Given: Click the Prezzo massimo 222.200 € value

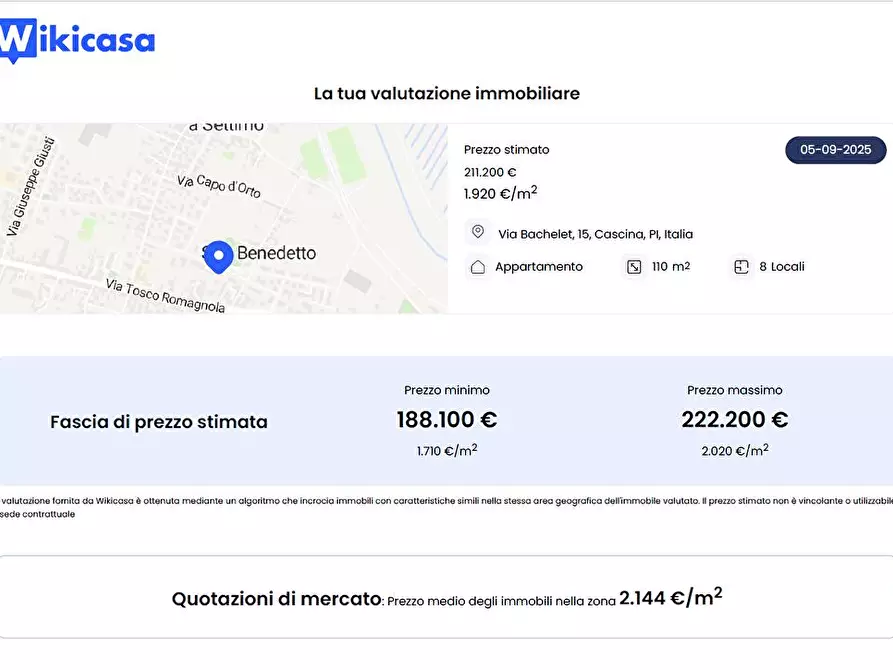Looking at the screenshot, I should pos(735,419).
